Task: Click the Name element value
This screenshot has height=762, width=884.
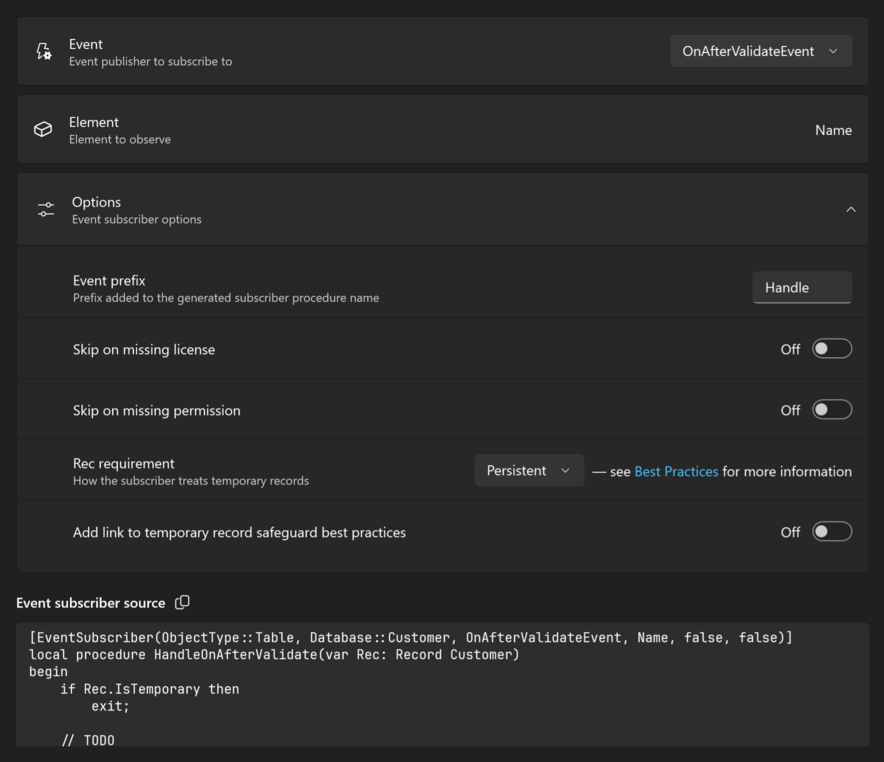Action: pos(833,130)
